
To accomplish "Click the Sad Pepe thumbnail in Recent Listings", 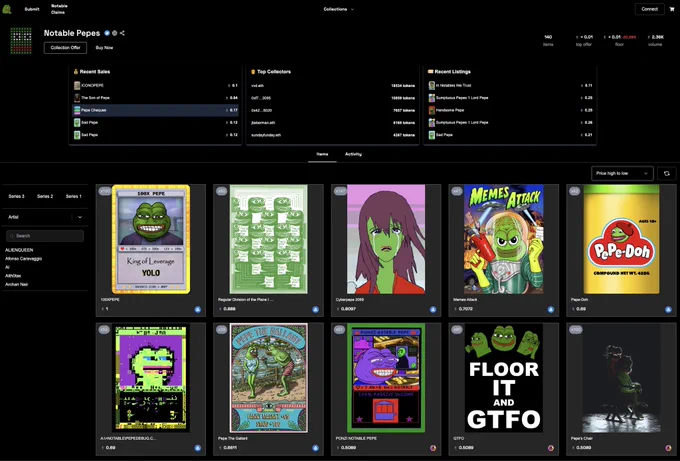I will click(432, 135).
